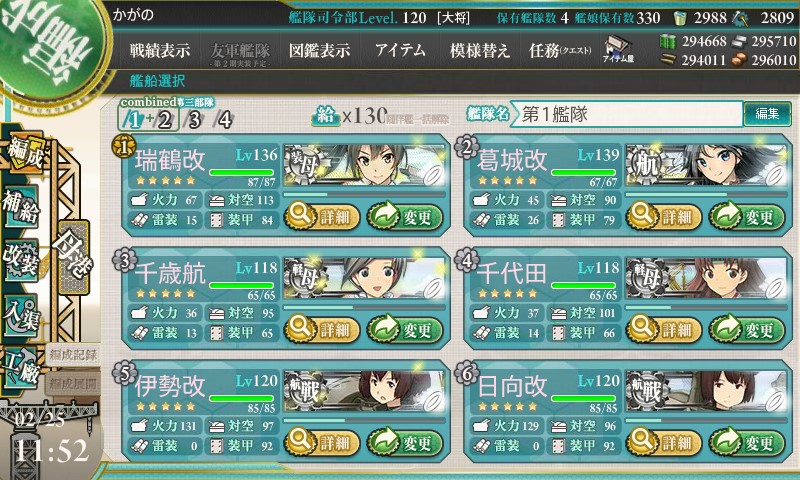Open the 補給 (resupply) sidebar icon
The width and height of the screenshot is (800, 480).
tap(21, 206)
